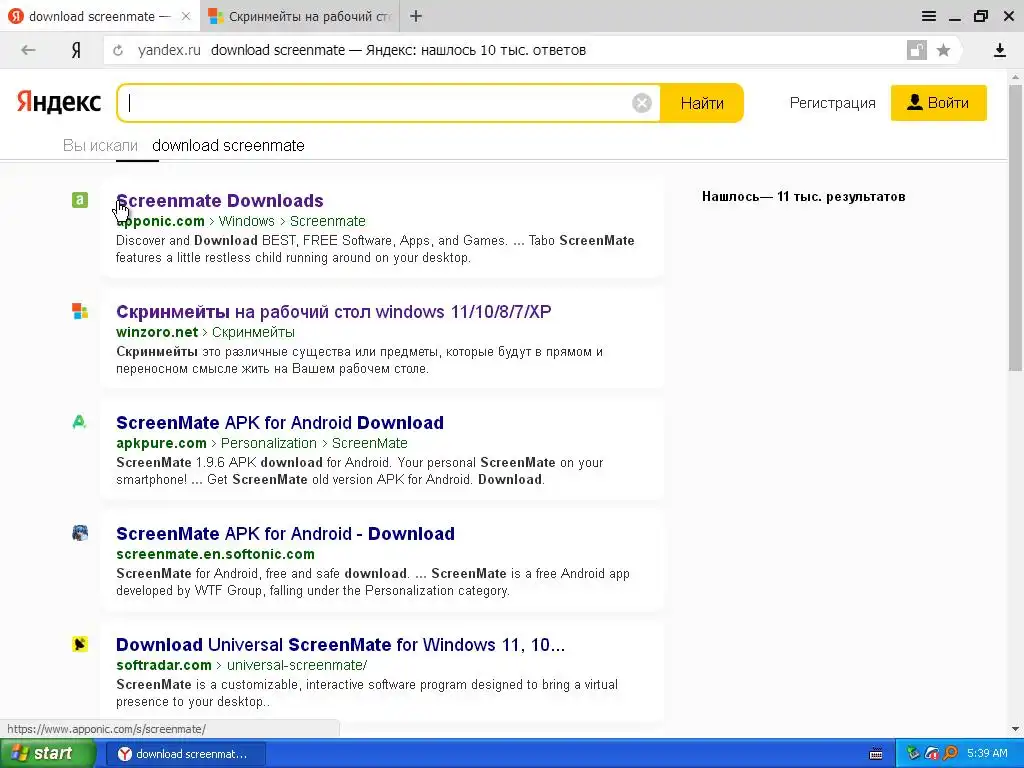Go back with the browser back arrow
Screen dimensions: 1024x768
pos(28,50)
